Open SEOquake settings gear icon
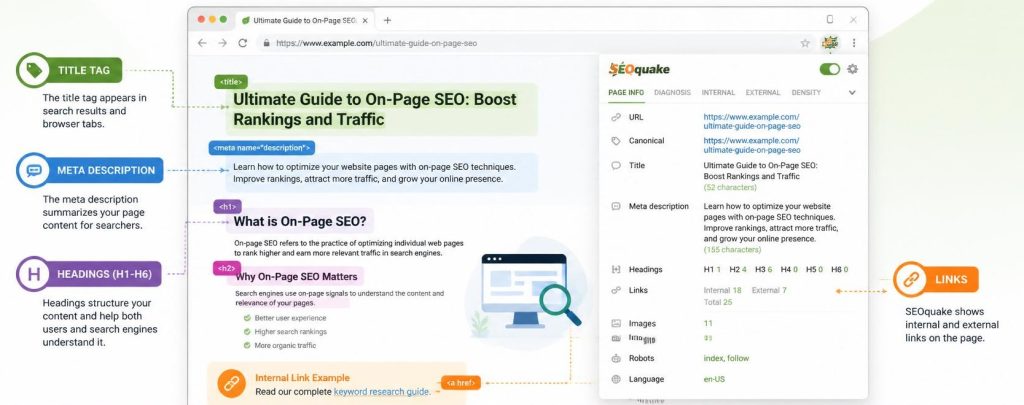The image size is (1024, 405). click(852, 69)
